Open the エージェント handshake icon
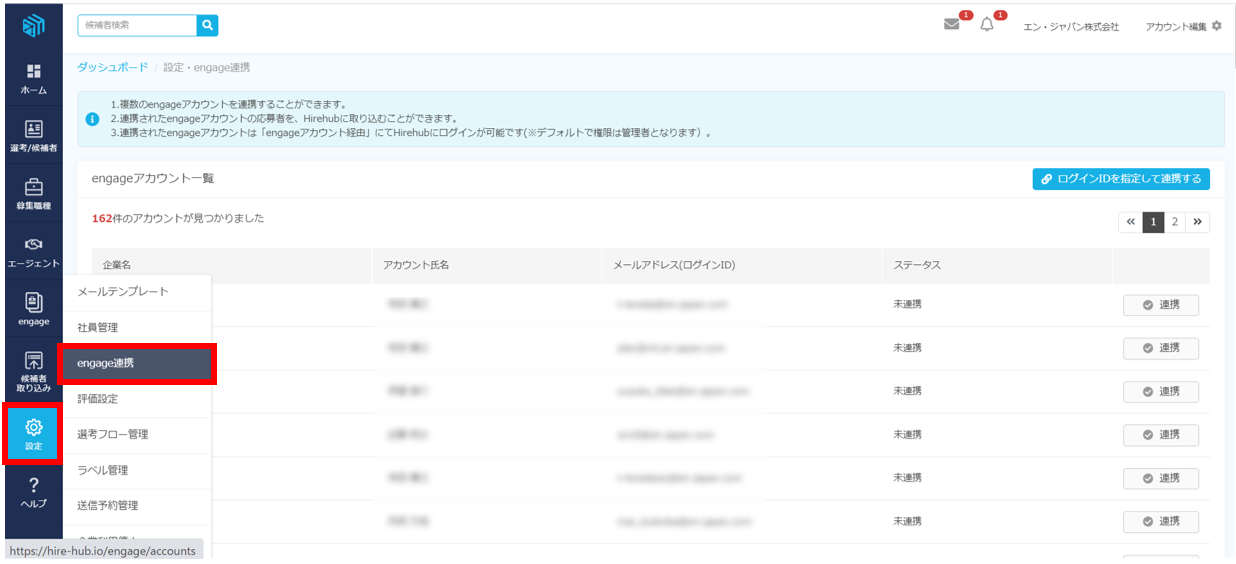Screen dimensions: 1236x564 tap(33, 252)
